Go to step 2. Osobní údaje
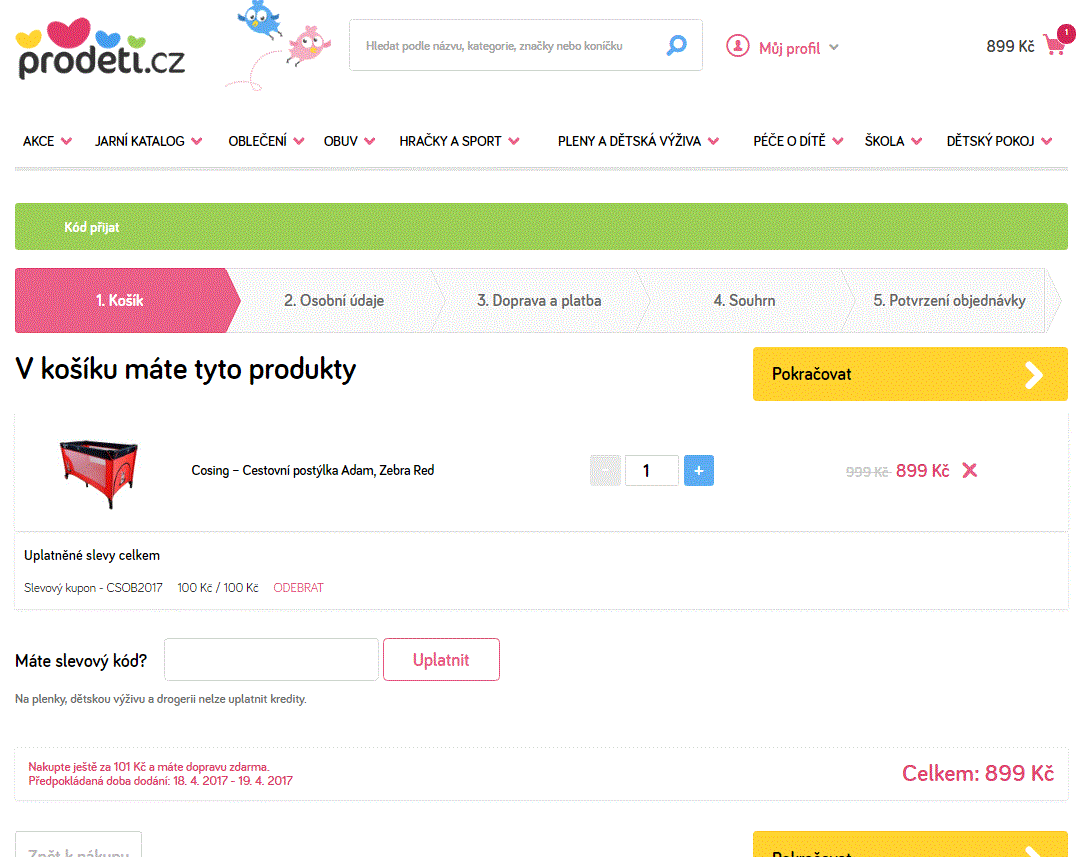The image size is (1088, 857). (334, 300)
